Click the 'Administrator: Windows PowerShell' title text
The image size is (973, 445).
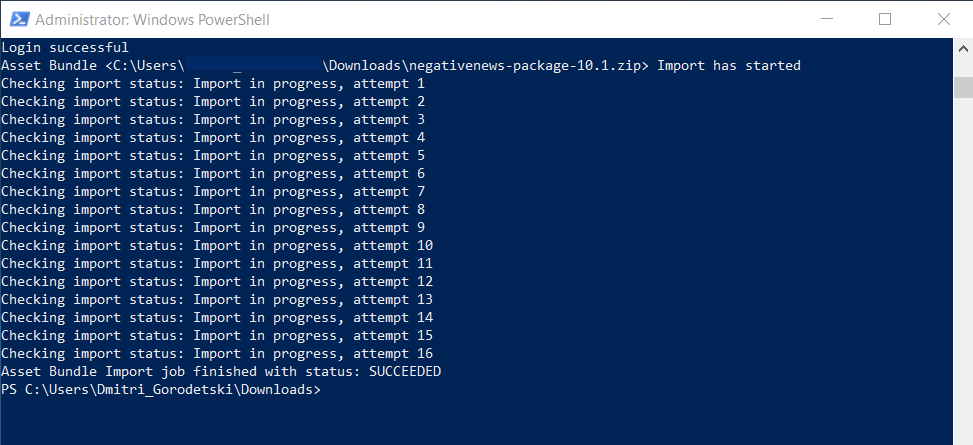(x=152, y=20)
